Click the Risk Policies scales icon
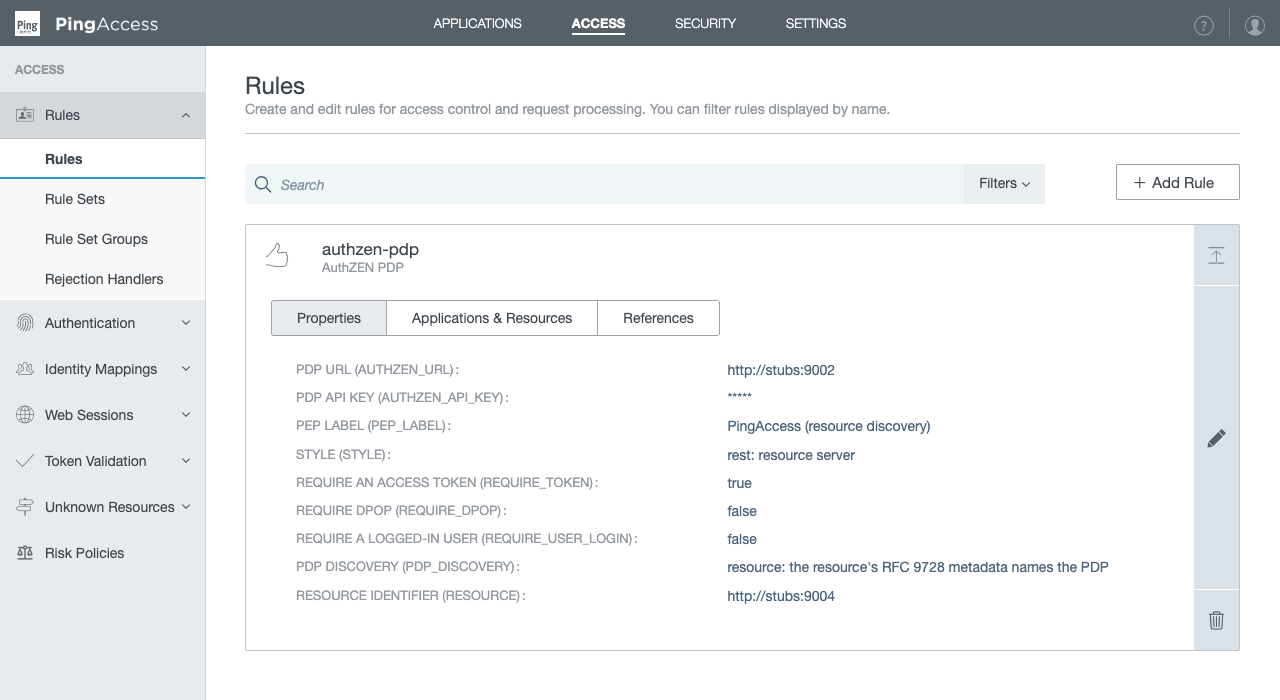The image size is (1280, 700). point(25,553)
